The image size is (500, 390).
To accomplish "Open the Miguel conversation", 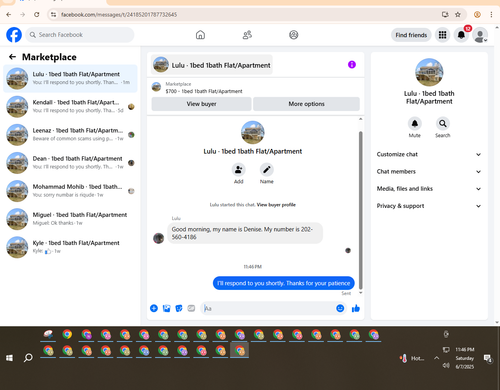I will [x=70, y=219].
